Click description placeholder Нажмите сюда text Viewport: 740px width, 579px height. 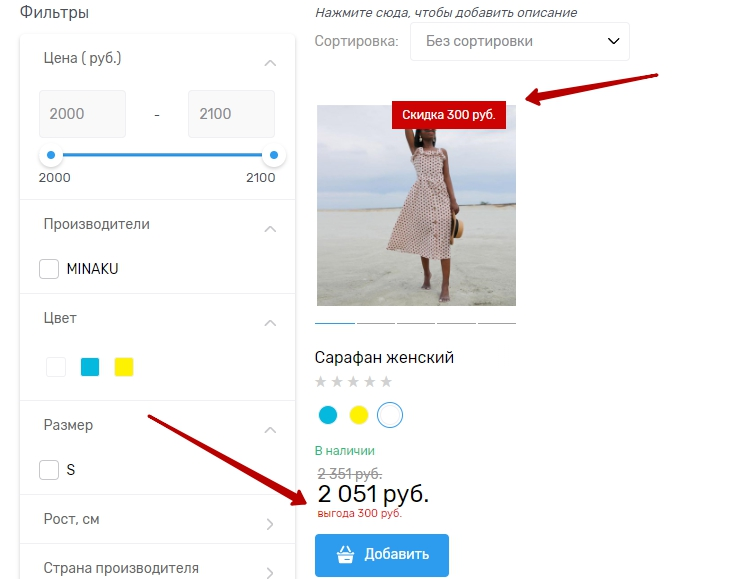pos(445,13)
